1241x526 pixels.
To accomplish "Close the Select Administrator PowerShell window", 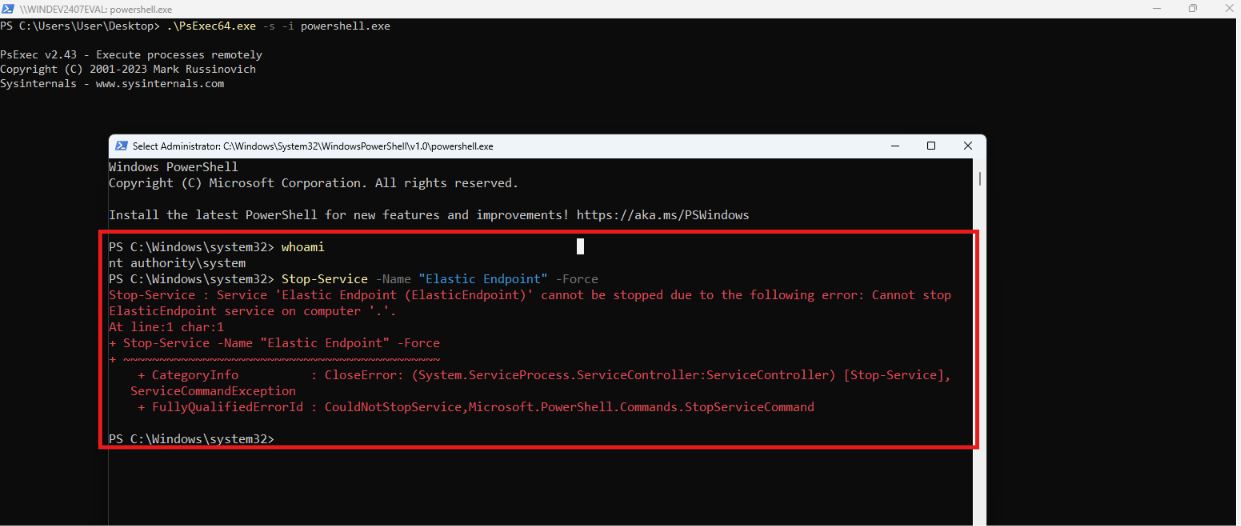I will 968,146.
